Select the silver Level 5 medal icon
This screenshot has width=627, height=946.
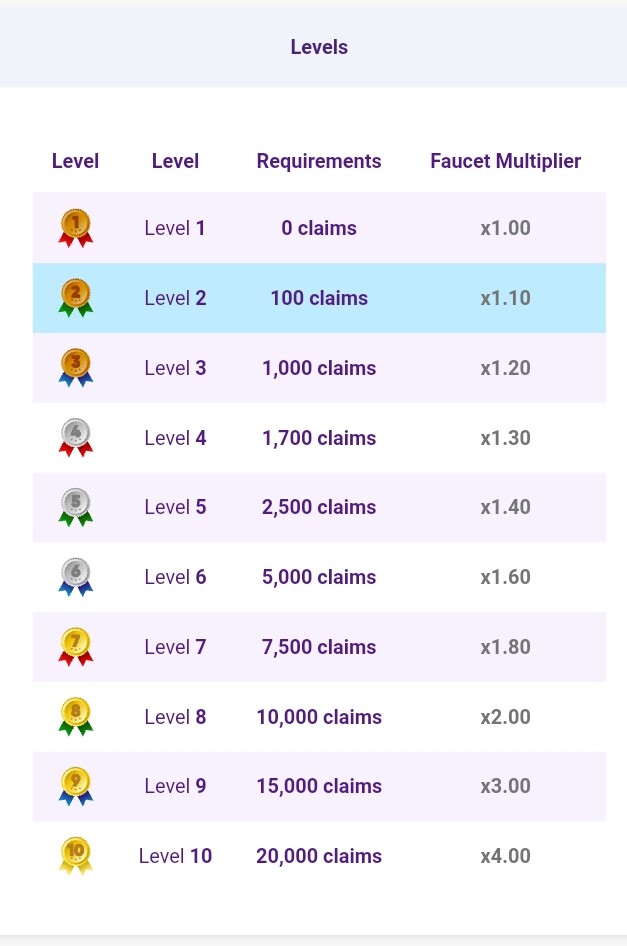click(x=75, y=507)
